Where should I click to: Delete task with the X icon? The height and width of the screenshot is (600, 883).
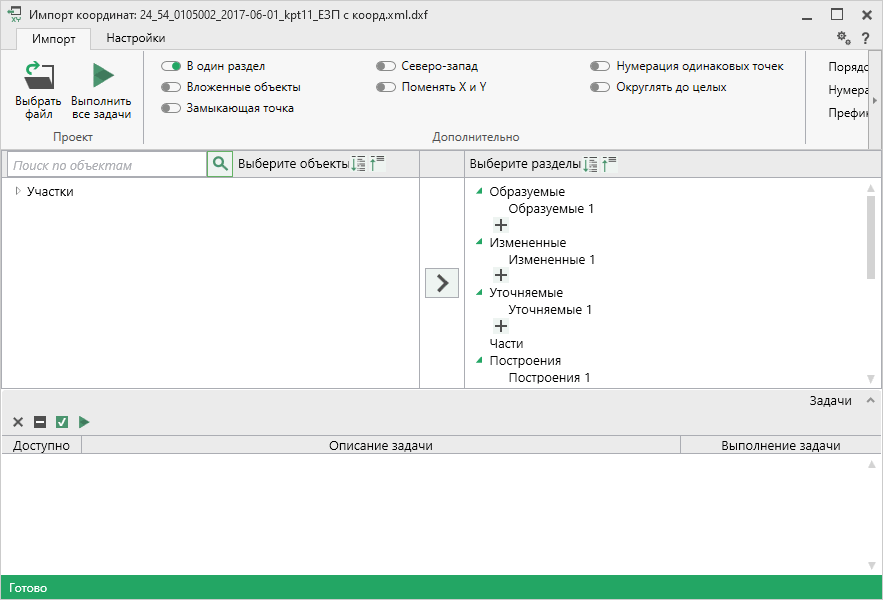[x=18, y=422]
